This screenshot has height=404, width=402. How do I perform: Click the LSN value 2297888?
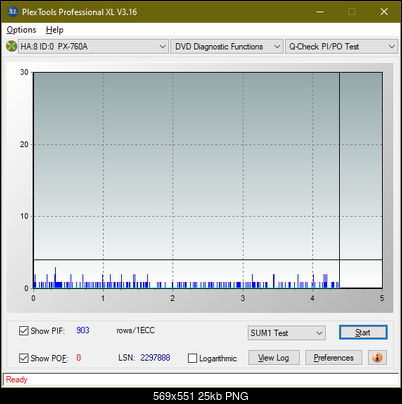click(x=155, y=358)
